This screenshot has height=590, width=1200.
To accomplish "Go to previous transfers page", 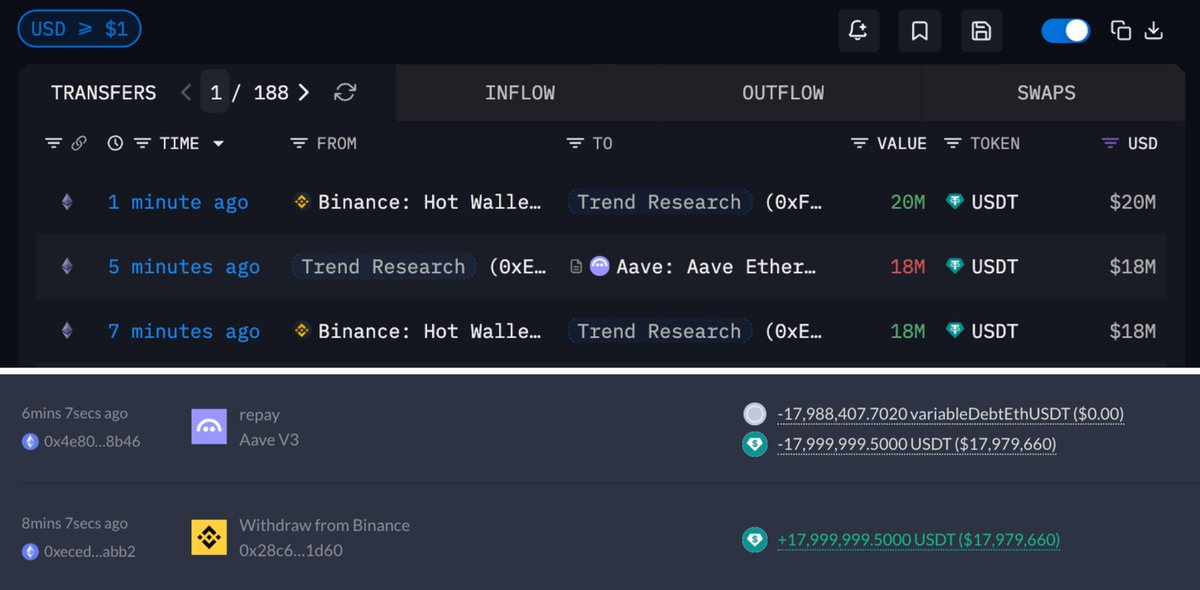I will point(186,93).
